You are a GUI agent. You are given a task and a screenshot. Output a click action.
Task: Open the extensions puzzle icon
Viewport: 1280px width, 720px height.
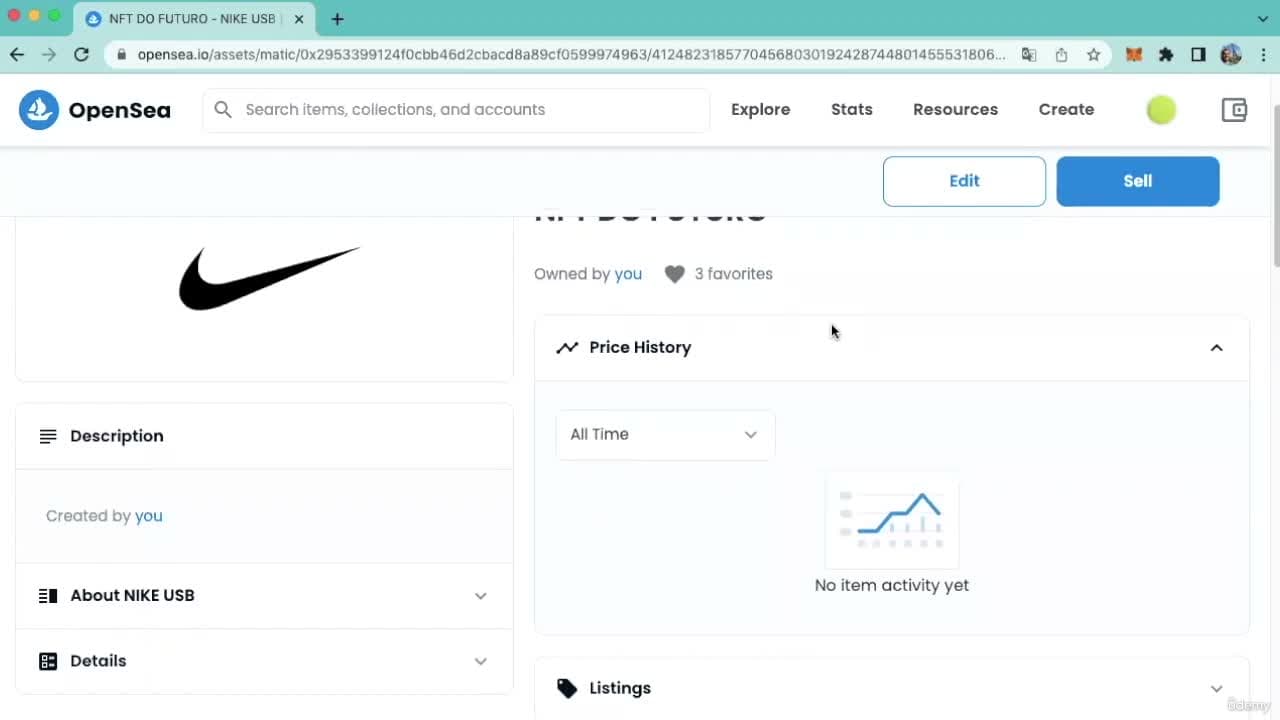[1166, 55]
